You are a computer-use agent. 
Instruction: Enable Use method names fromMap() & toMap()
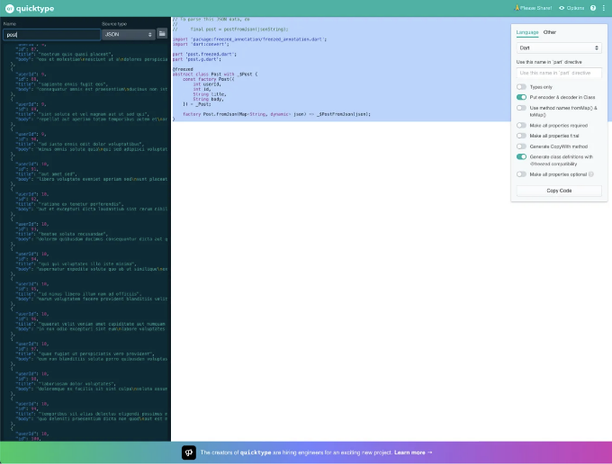pos(521,108)
